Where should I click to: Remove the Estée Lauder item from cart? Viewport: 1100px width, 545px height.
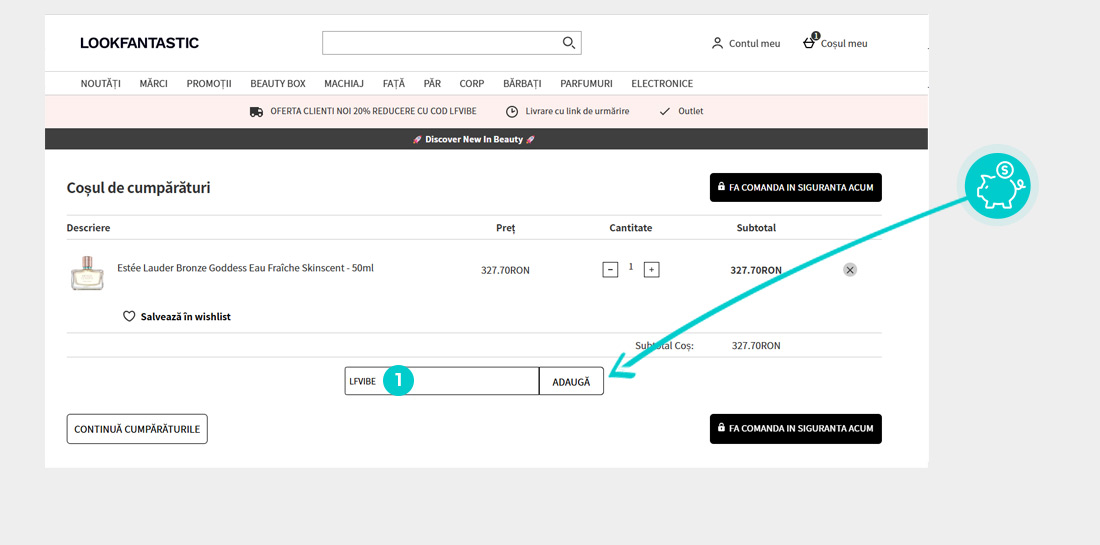[850, 270]
